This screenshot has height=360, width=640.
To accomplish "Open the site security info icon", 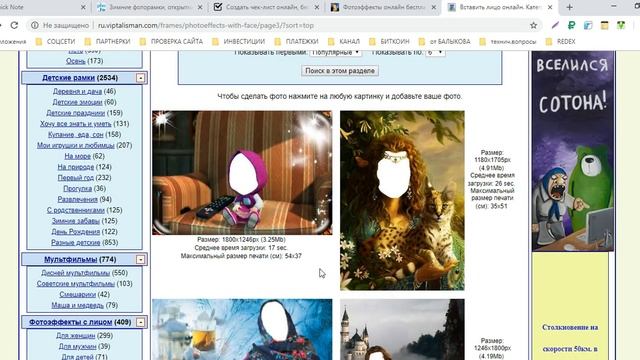I will click(x=35, y=25).
